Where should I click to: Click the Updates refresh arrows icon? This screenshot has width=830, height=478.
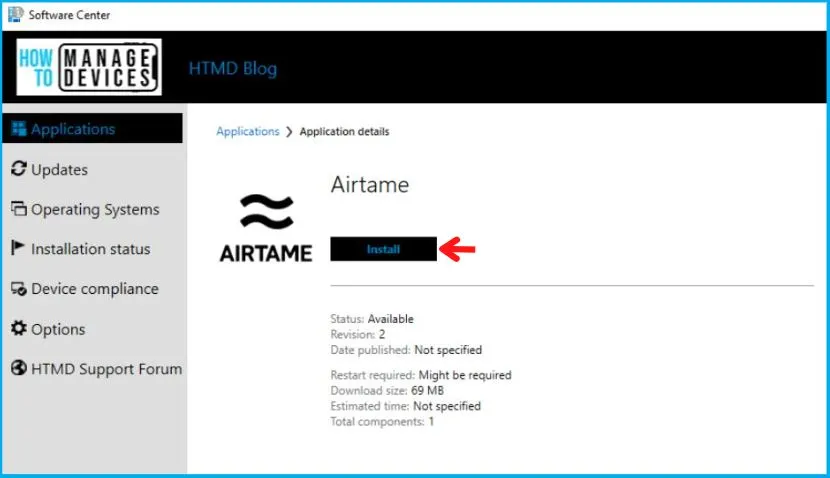[x=19, y=169]
